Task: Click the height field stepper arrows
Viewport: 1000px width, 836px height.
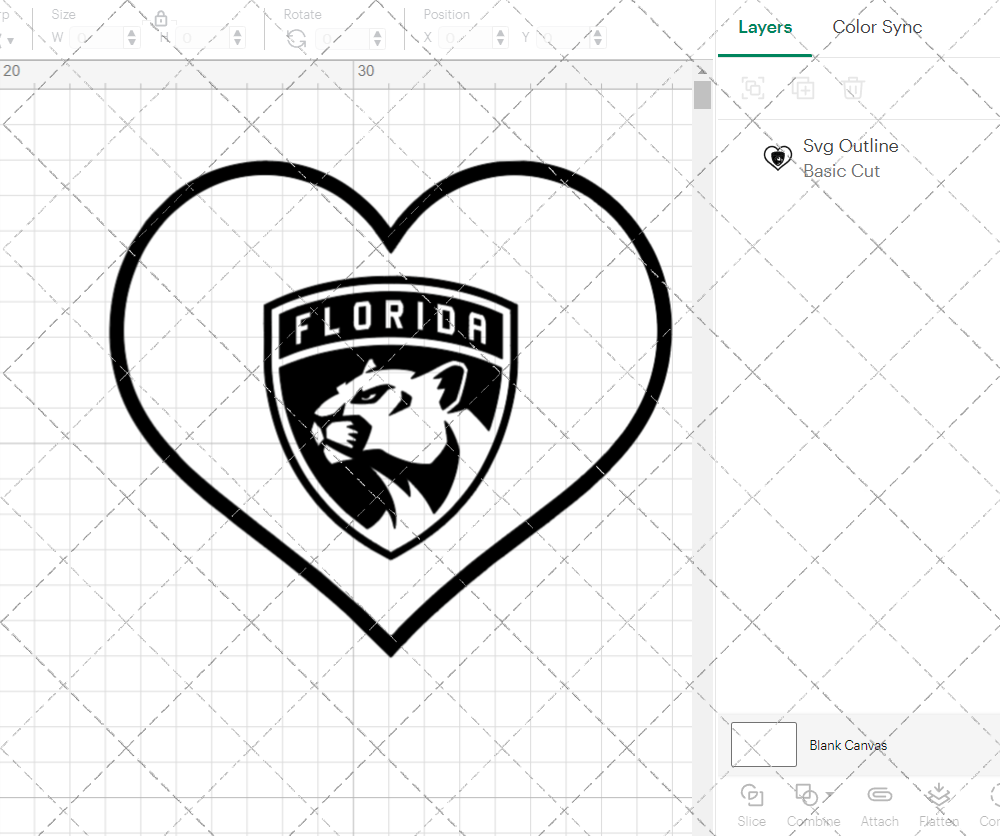Action: (238, 38)
